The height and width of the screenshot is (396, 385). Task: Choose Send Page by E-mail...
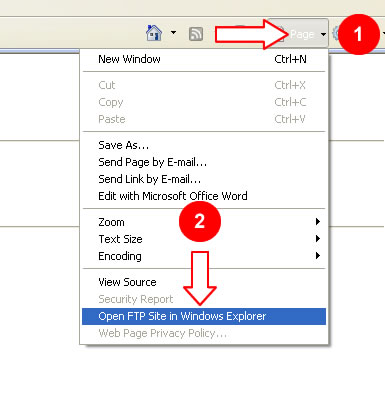pyautogui.click(x=204, y=162)
